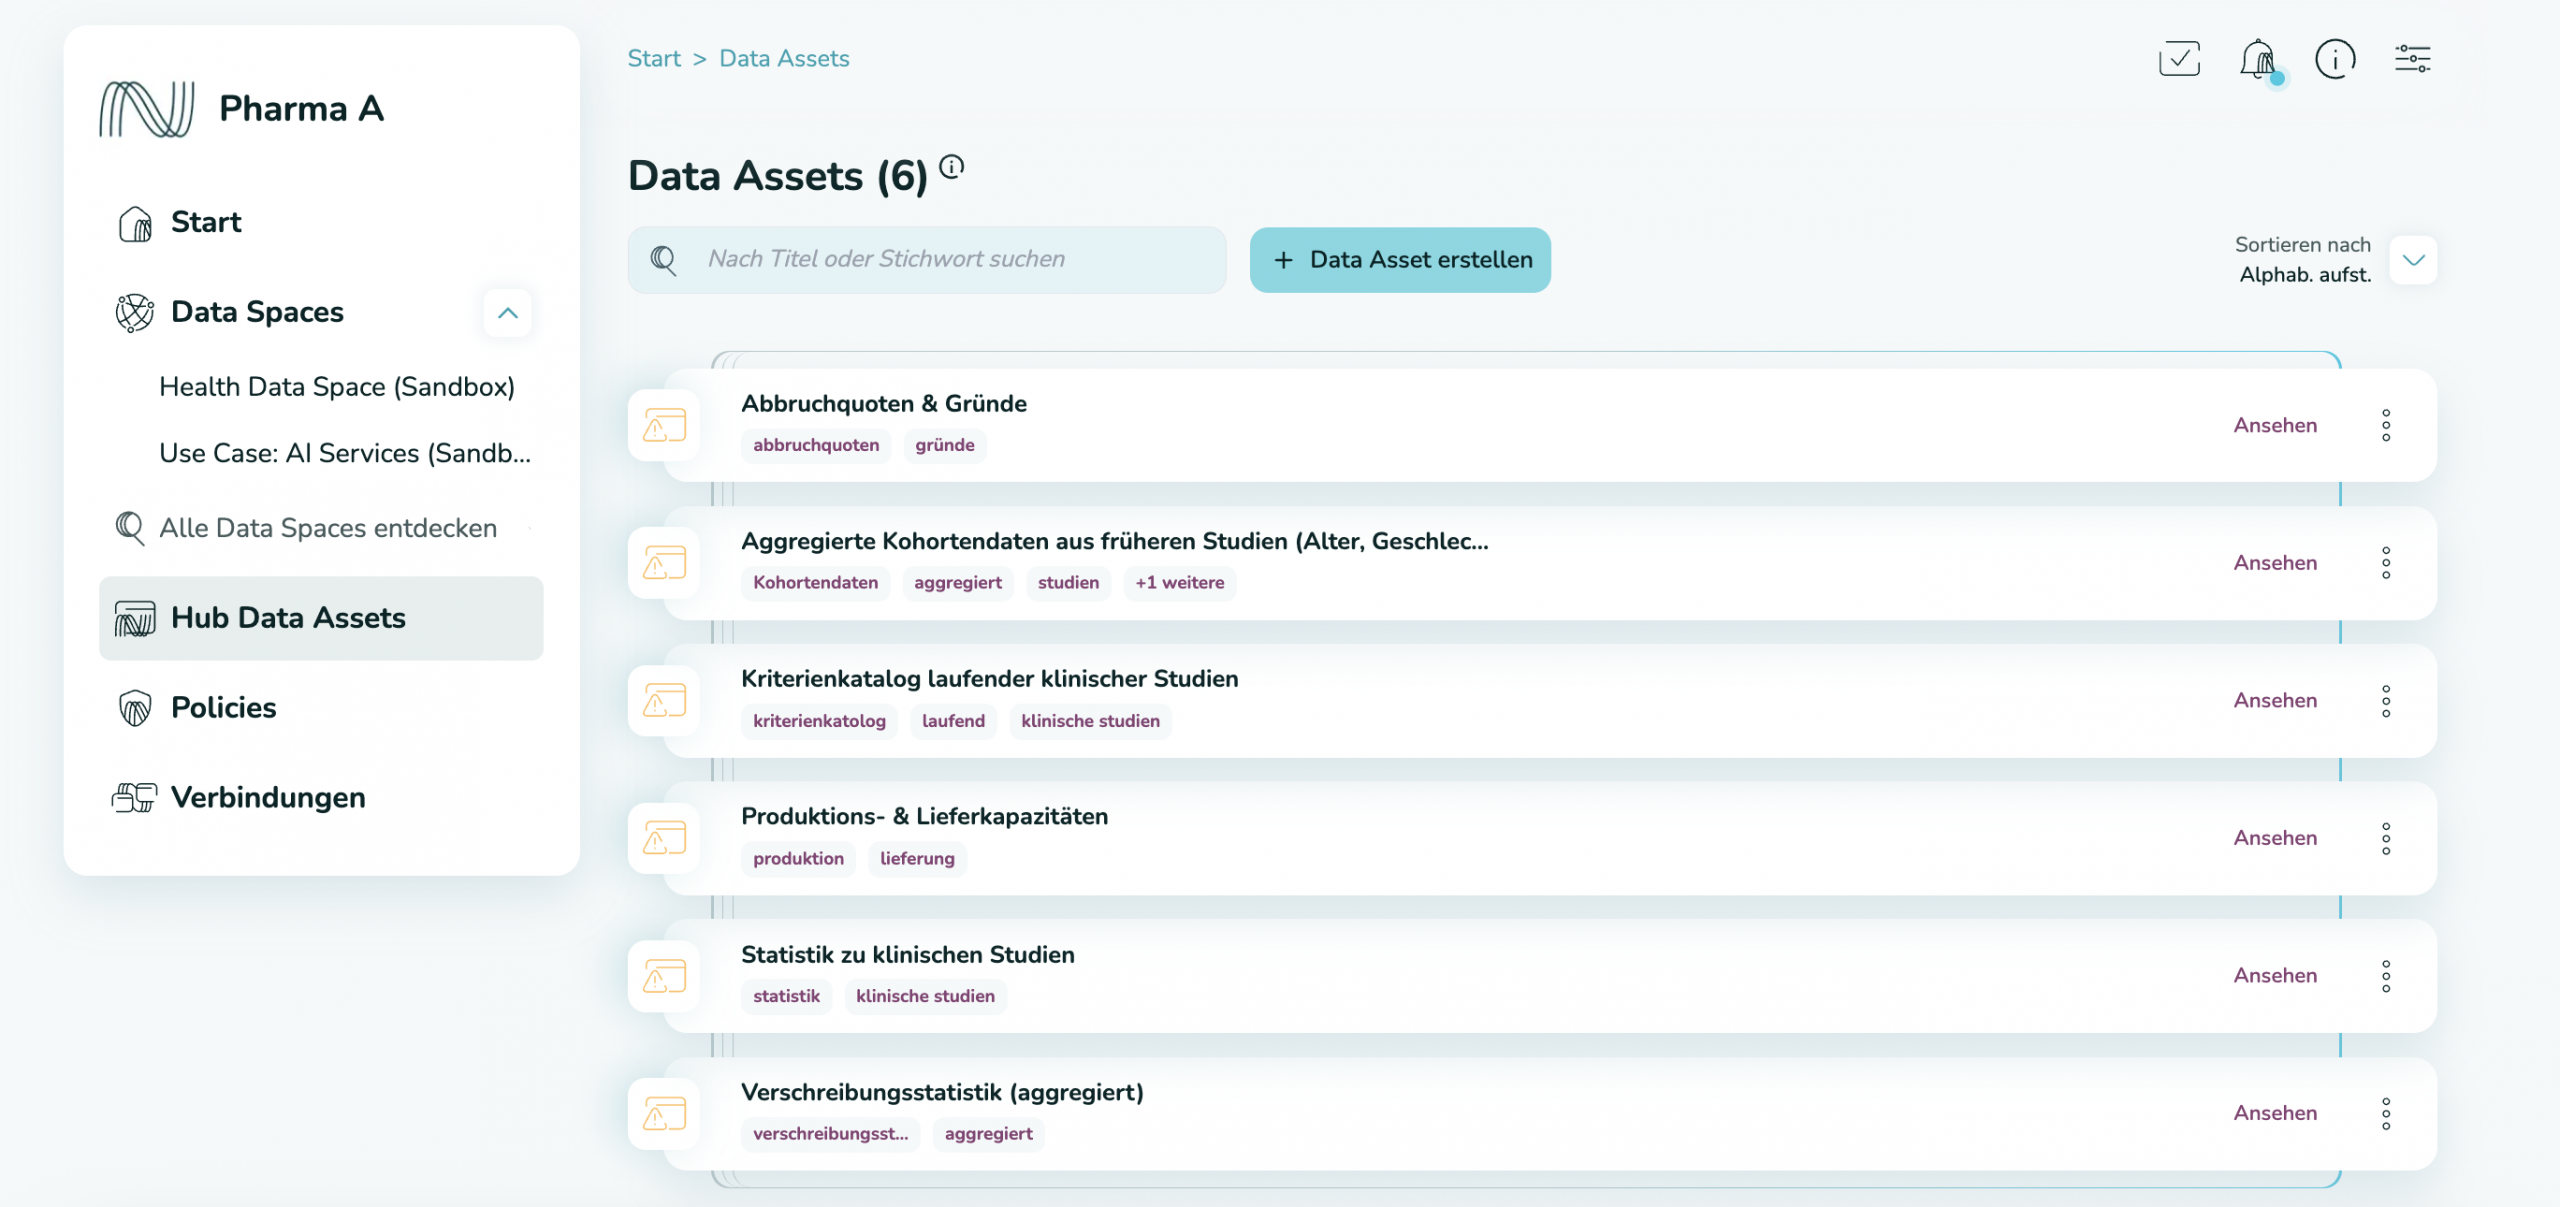Viewport: 2560px width, 1207px height.
Task: Click Ansehen for Statistik zu klinischen Studien
Action: coord(2275,975)
